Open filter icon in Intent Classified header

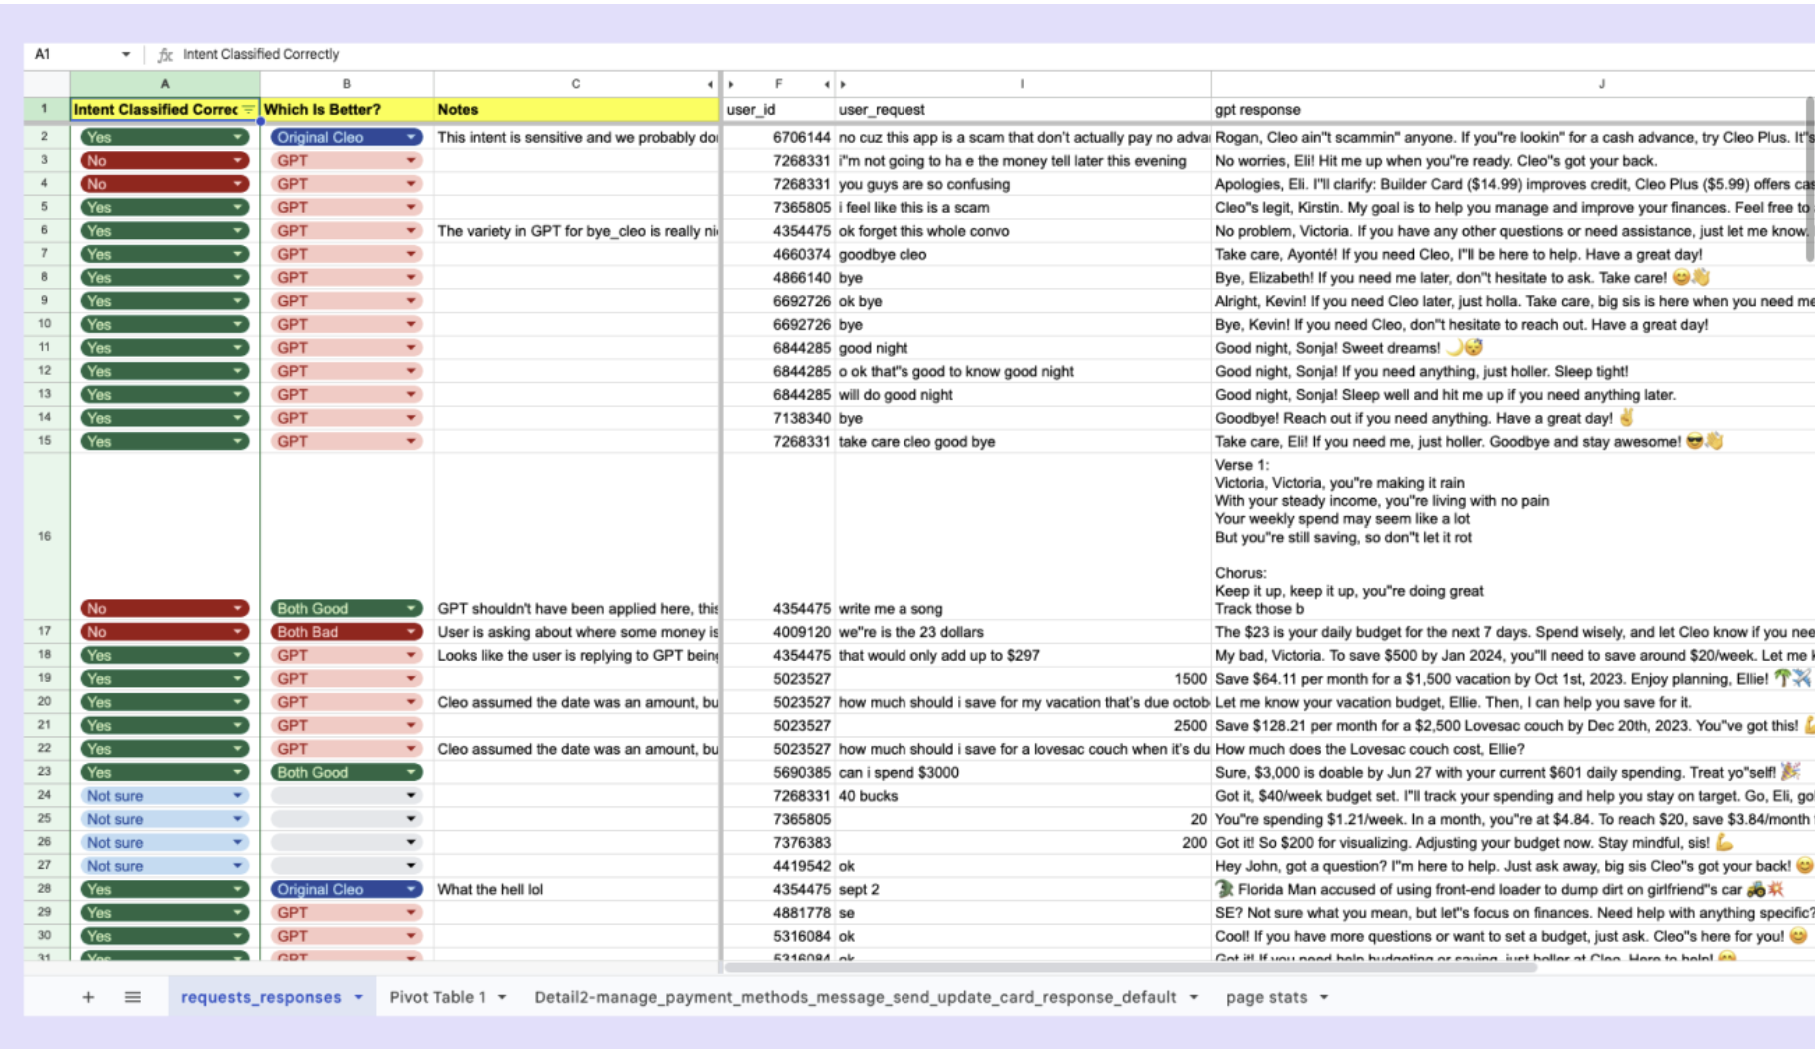pos(248,110)
